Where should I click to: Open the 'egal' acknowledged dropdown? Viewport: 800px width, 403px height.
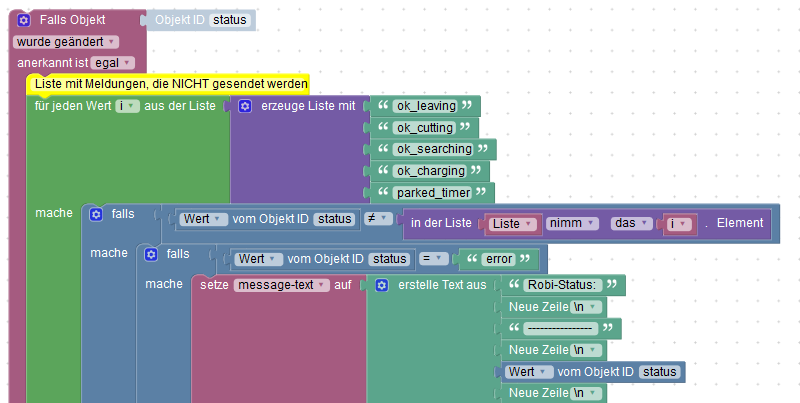[113, 63]
